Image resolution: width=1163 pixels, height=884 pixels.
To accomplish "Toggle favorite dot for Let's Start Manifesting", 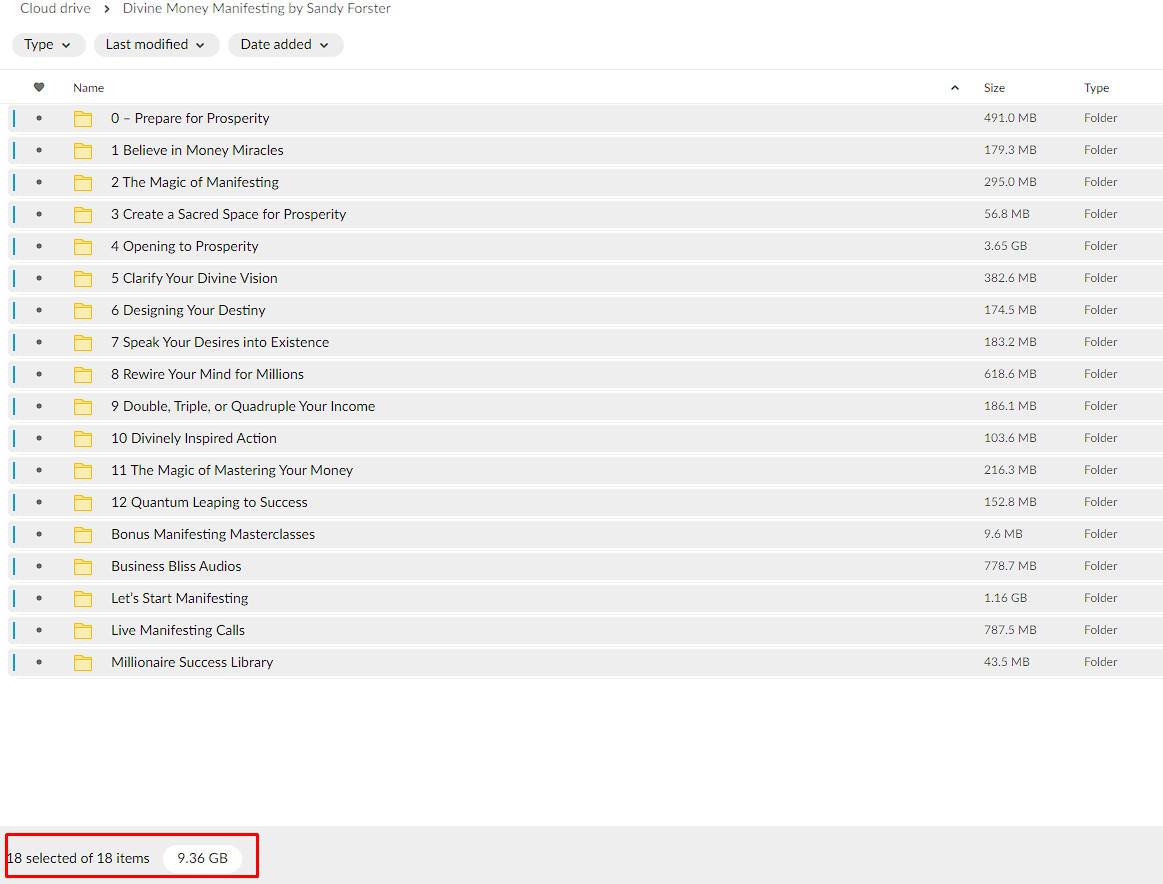I will [39, 598].
